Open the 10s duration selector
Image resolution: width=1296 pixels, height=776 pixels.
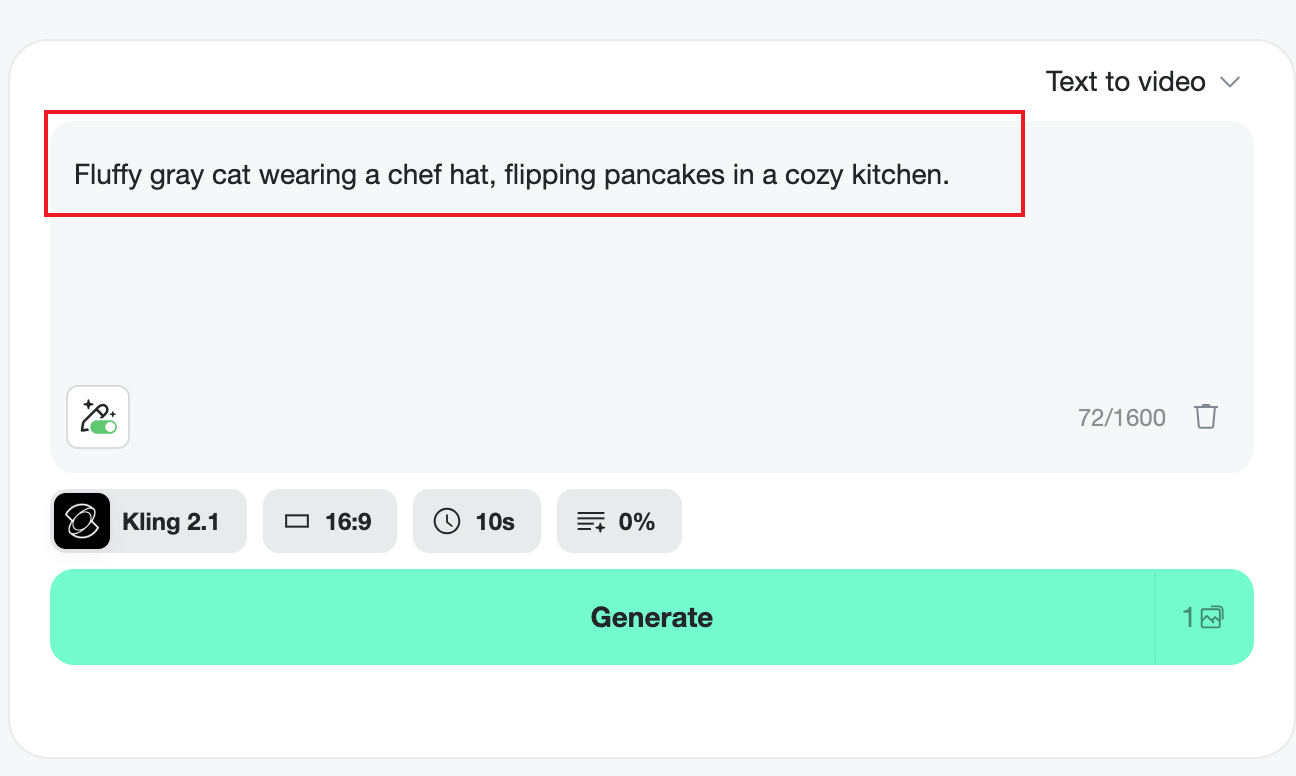(x=477, y=520)
